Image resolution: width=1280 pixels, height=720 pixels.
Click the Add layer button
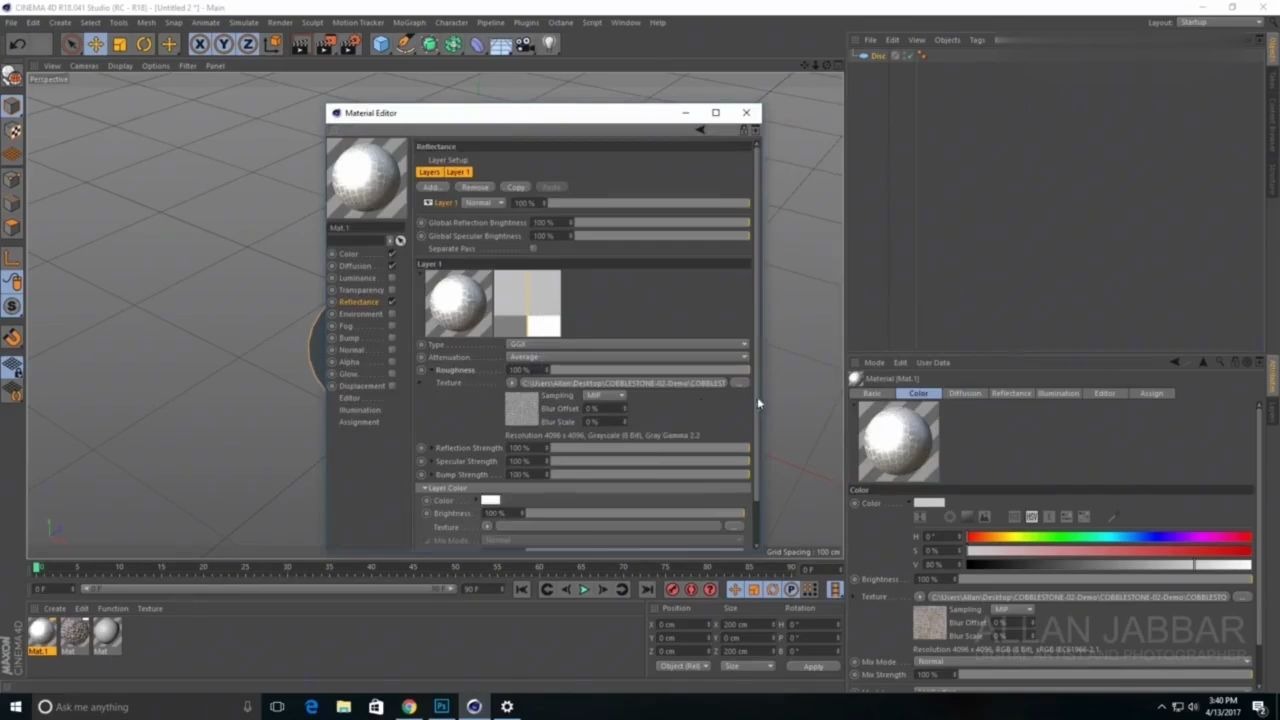click(431, 187)
